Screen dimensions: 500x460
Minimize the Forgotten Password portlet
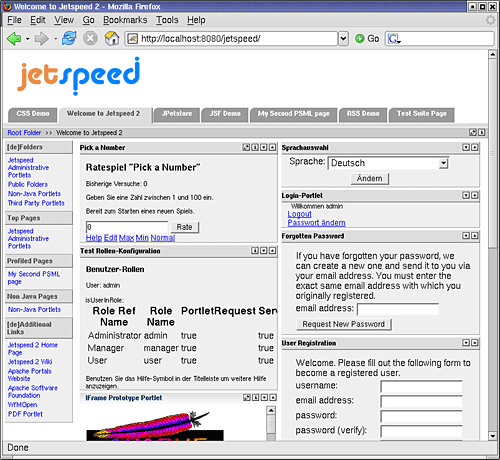click(x=466, y=236)
